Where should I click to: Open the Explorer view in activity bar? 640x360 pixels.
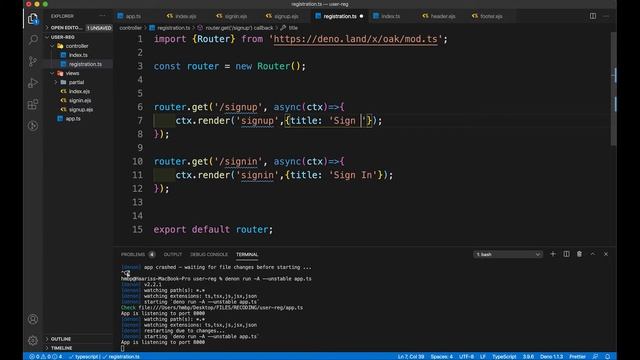(x=33, y=19)
